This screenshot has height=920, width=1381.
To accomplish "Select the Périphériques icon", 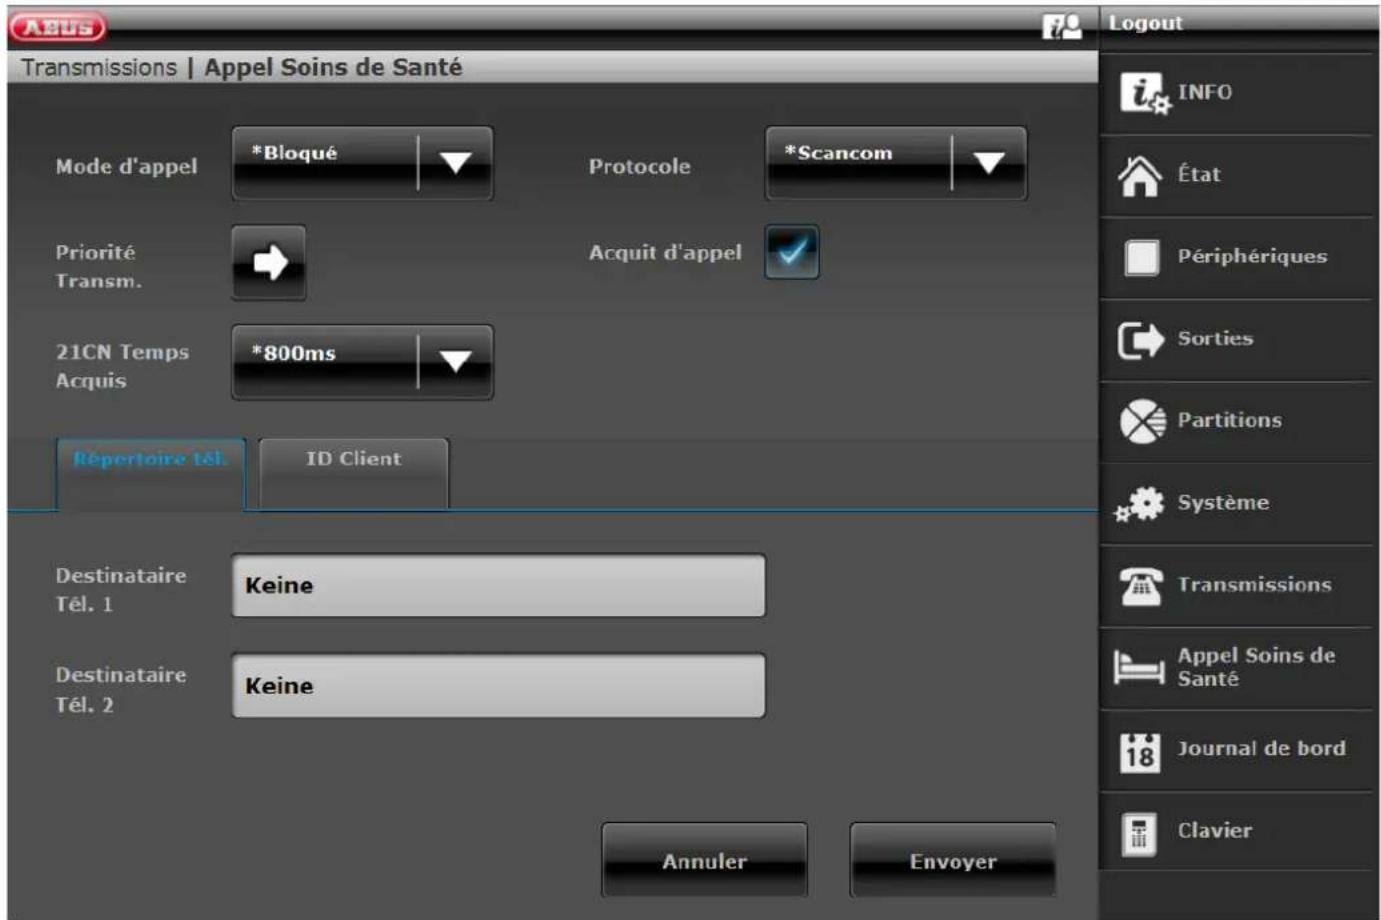I will click(1141, 257).
